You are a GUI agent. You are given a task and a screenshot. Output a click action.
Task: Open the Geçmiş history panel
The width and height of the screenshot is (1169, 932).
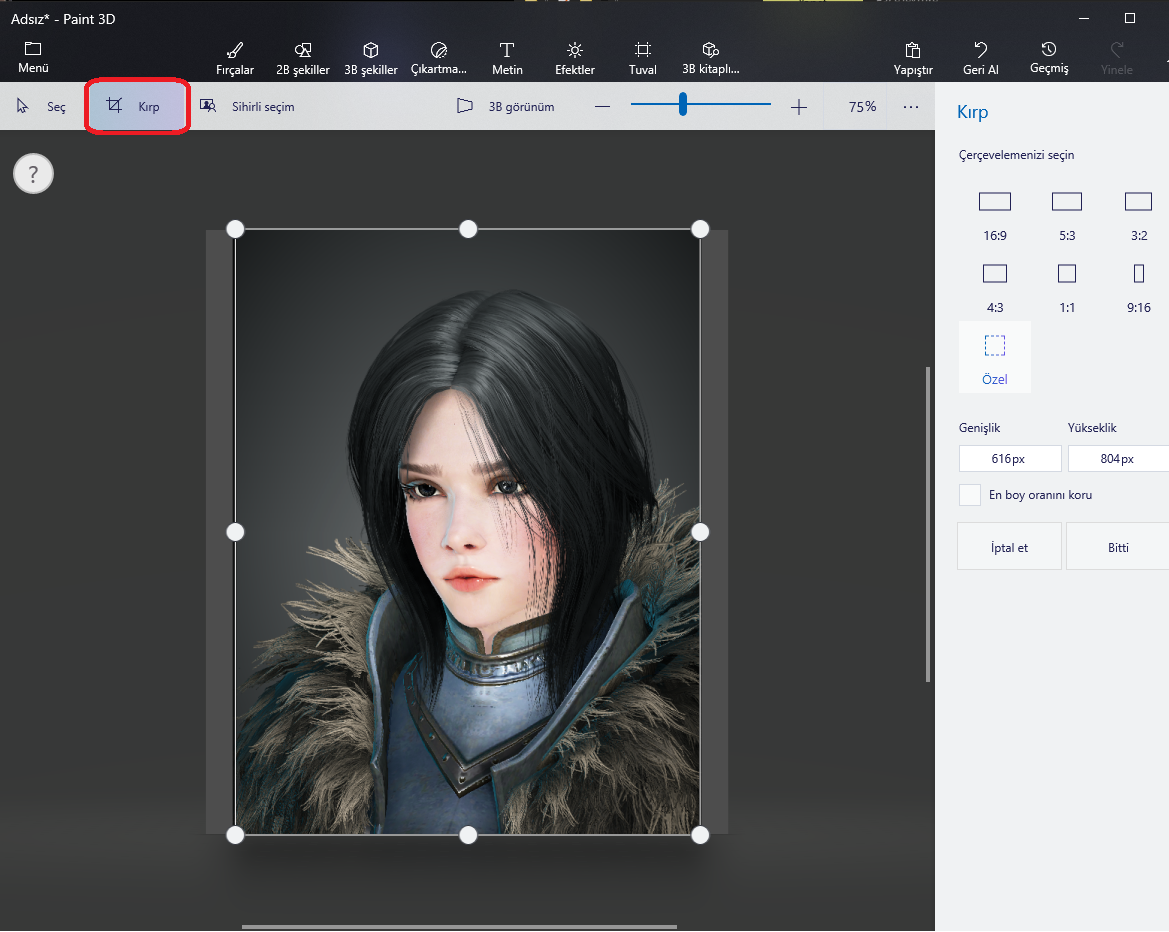coord(1049,58)
